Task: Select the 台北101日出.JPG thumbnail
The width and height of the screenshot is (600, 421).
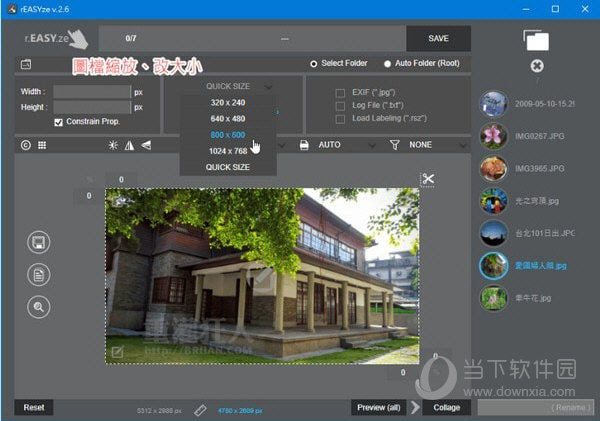Action: [494, 233]
